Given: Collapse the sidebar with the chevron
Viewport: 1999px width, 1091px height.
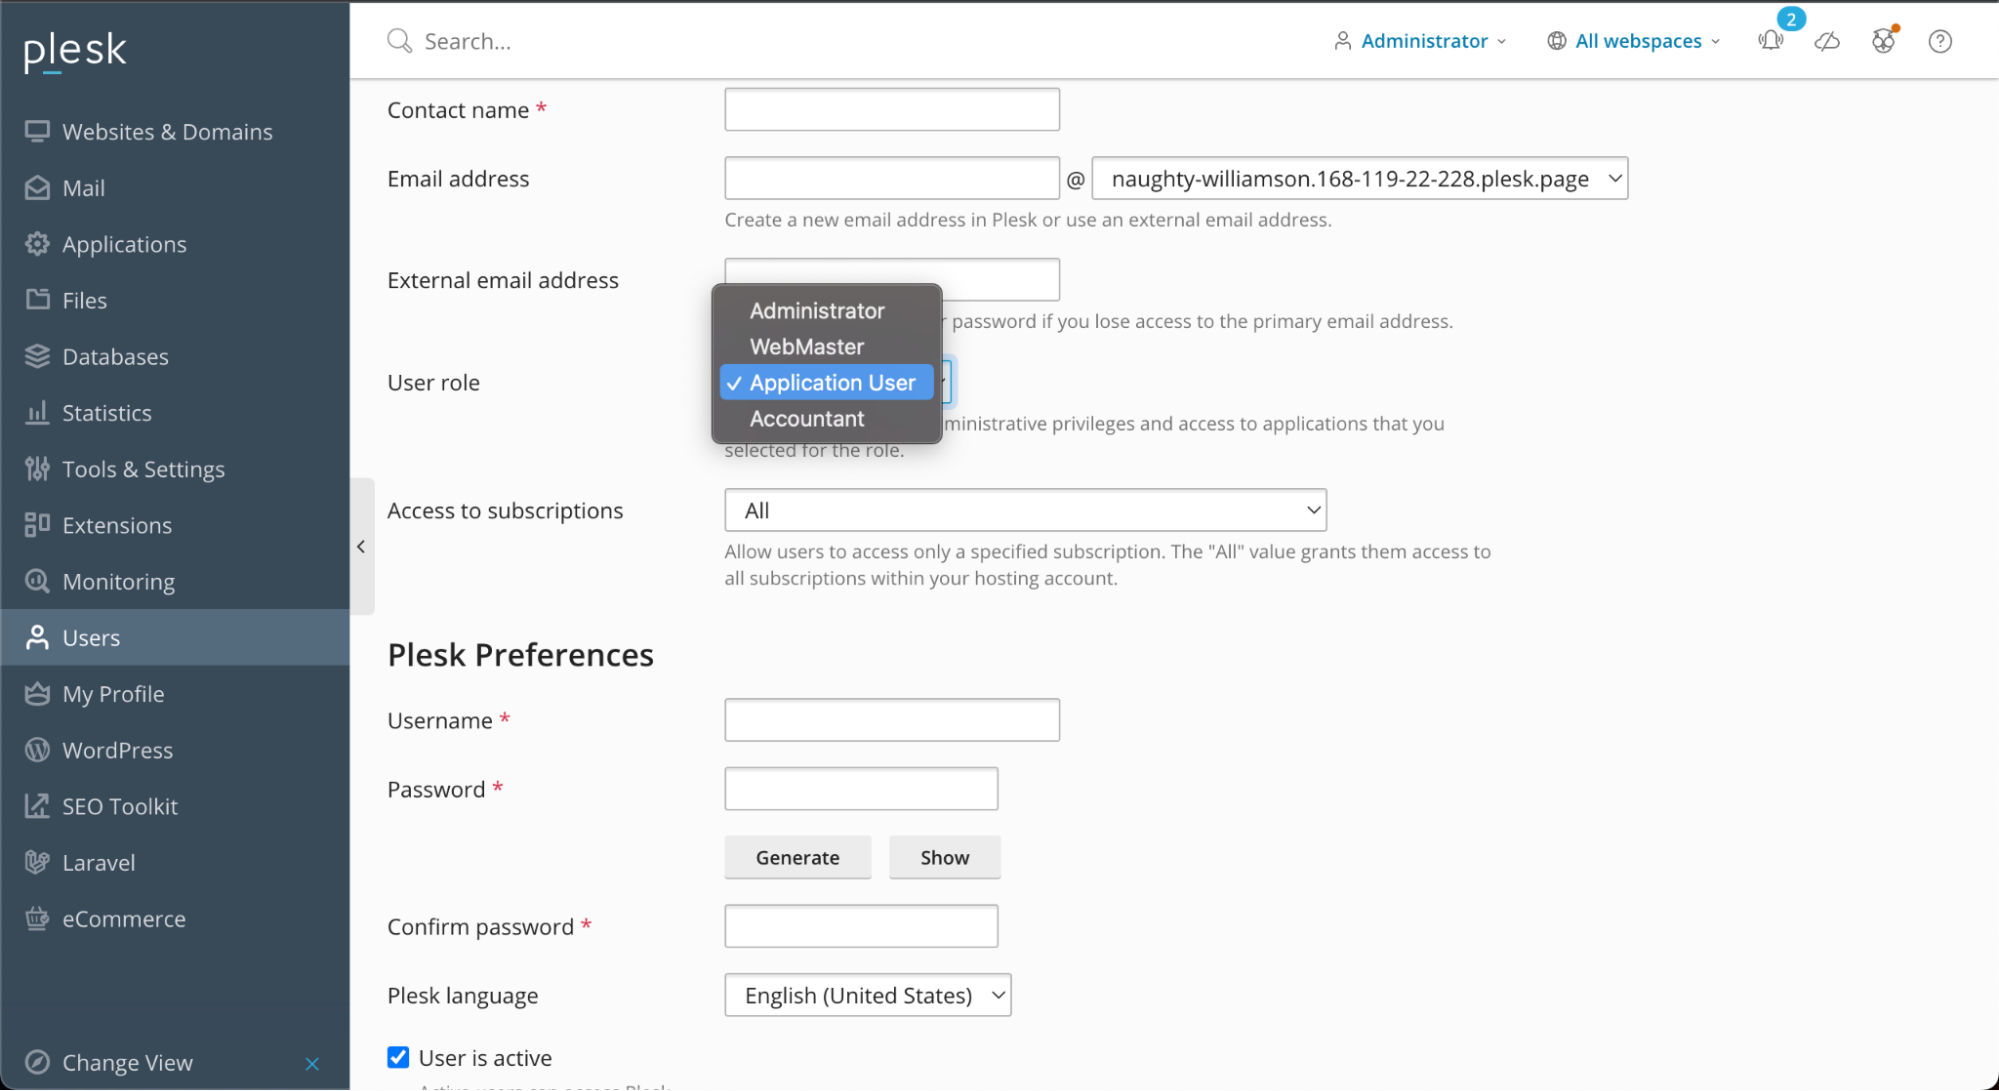Looking at the screenshot, I should click(x=361, y=546).
